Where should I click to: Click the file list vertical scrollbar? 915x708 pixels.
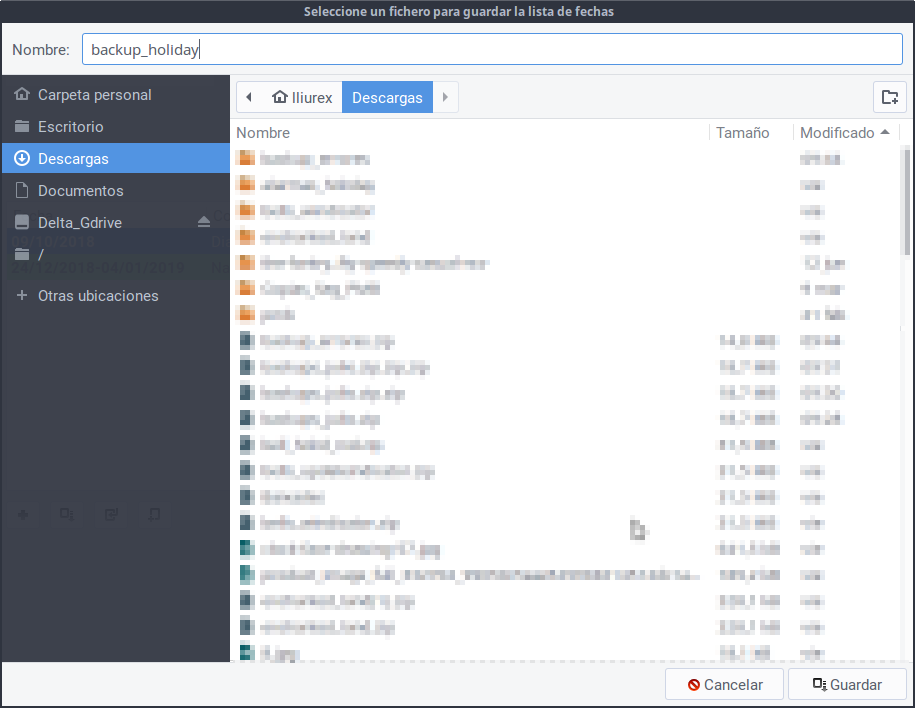[906, 200]
